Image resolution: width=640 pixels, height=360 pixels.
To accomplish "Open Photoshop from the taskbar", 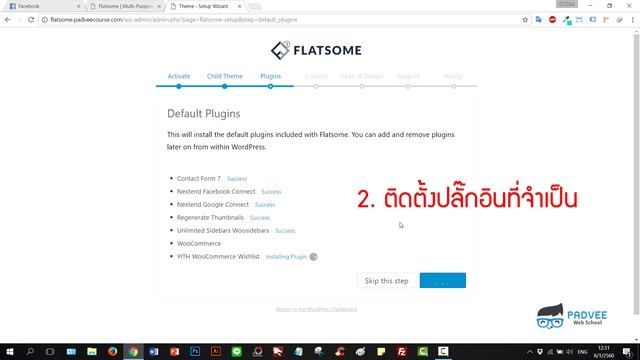I will pos(195,351).
